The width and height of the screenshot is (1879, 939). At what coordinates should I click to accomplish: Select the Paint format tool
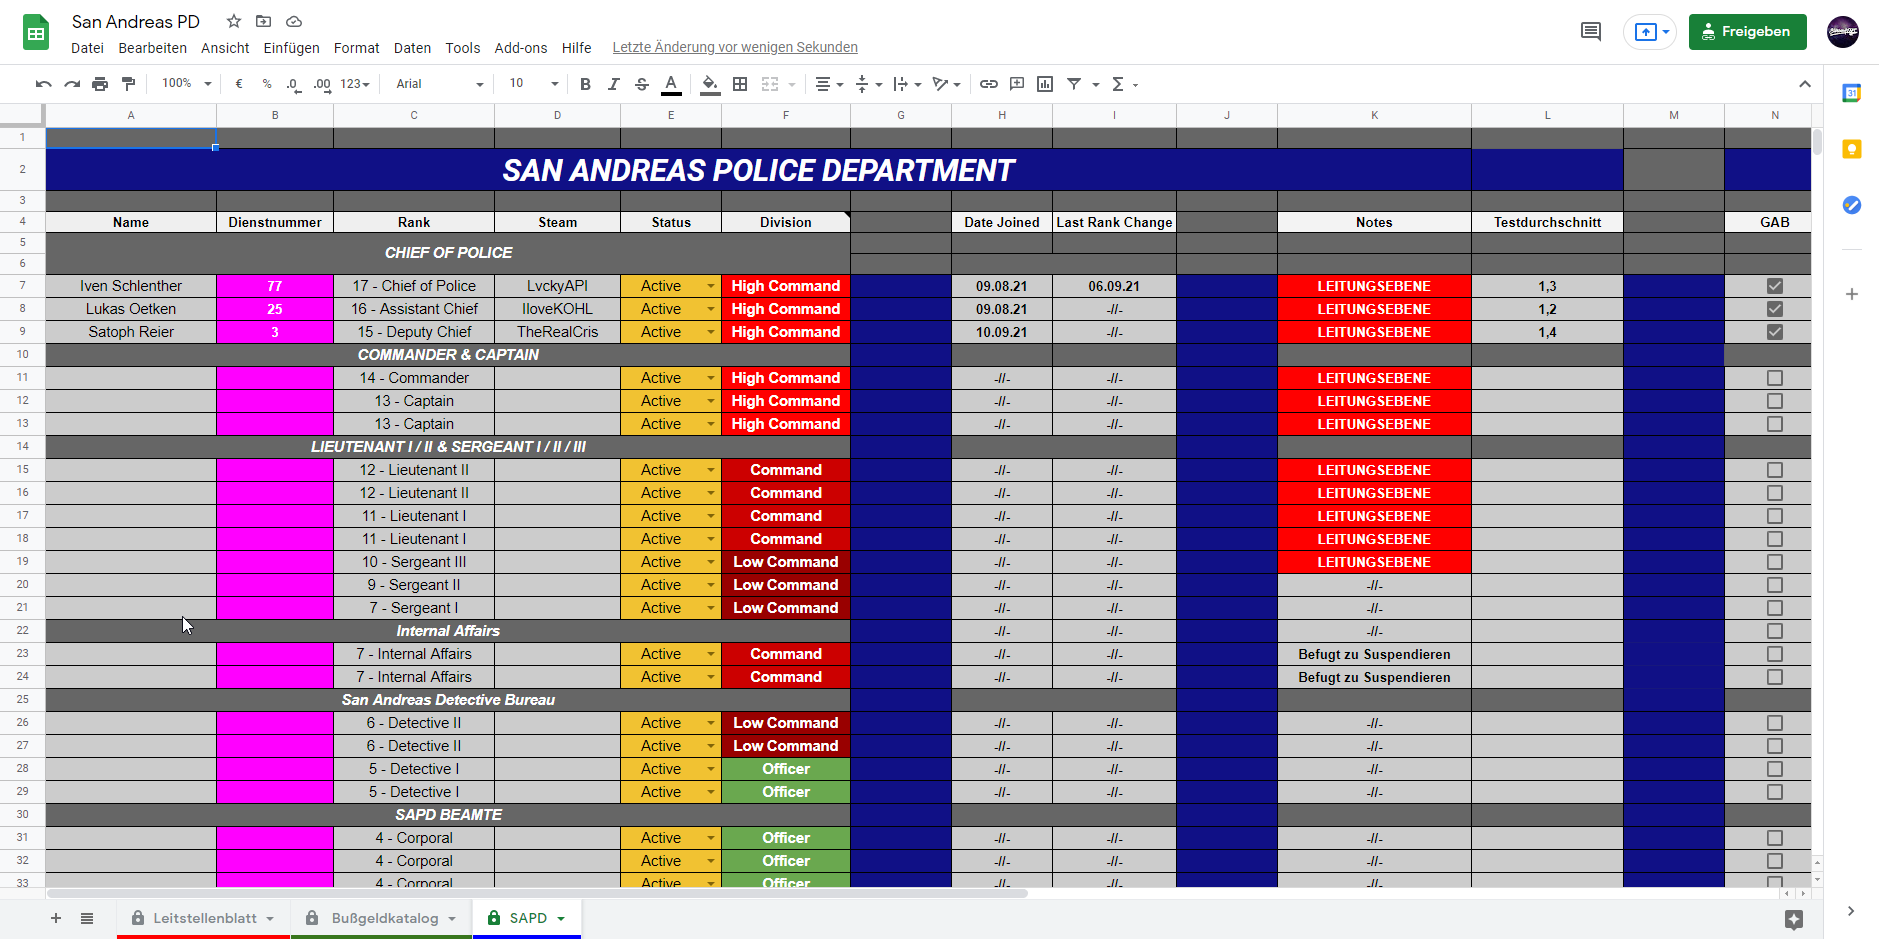click(128, 84)
